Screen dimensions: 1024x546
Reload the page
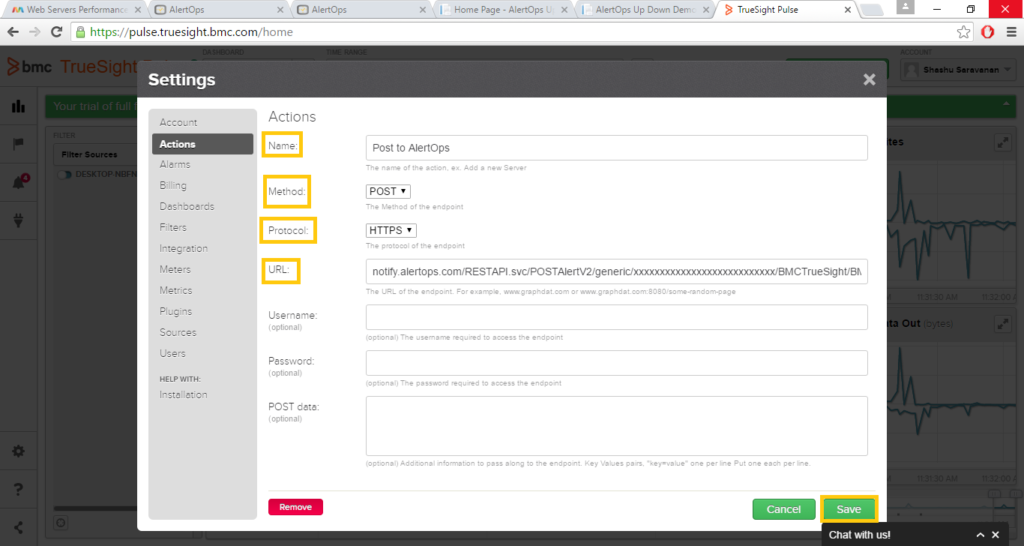[57, 32]
